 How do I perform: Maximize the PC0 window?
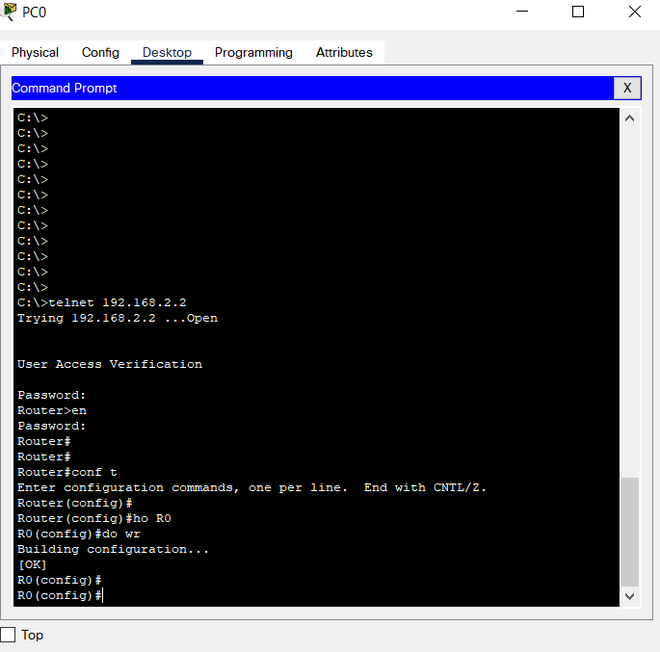tap(578, 12)
